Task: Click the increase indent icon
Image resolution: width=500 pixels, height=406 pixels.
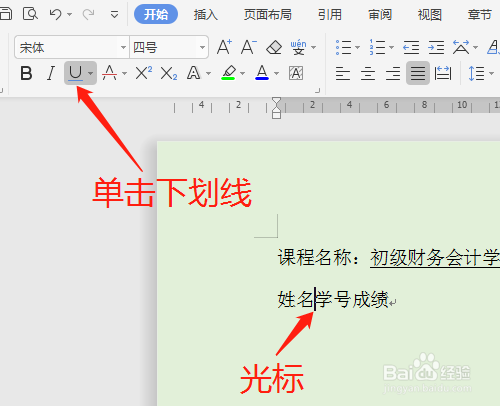Action: [436, 47]
